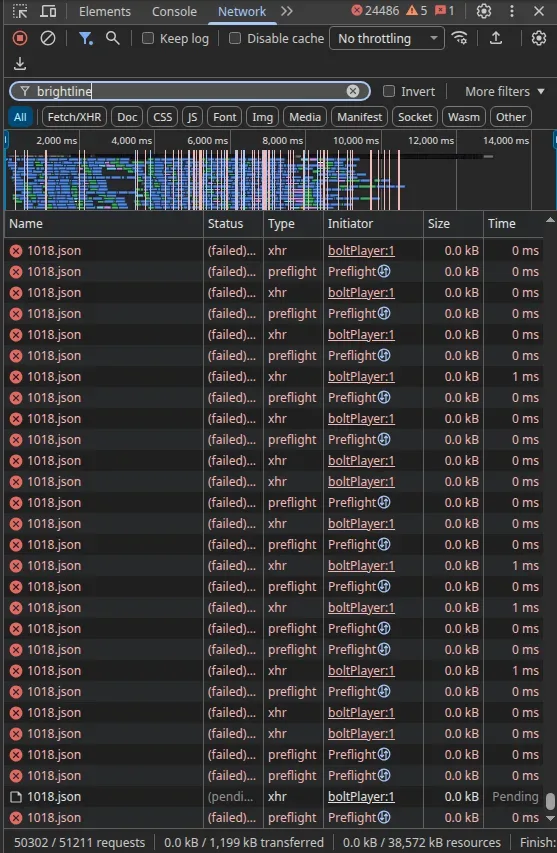The height and width of the screenshot is (853, 557).
Task: Click the 50302 / 51211 requests status text
Action: click(79, 842)
